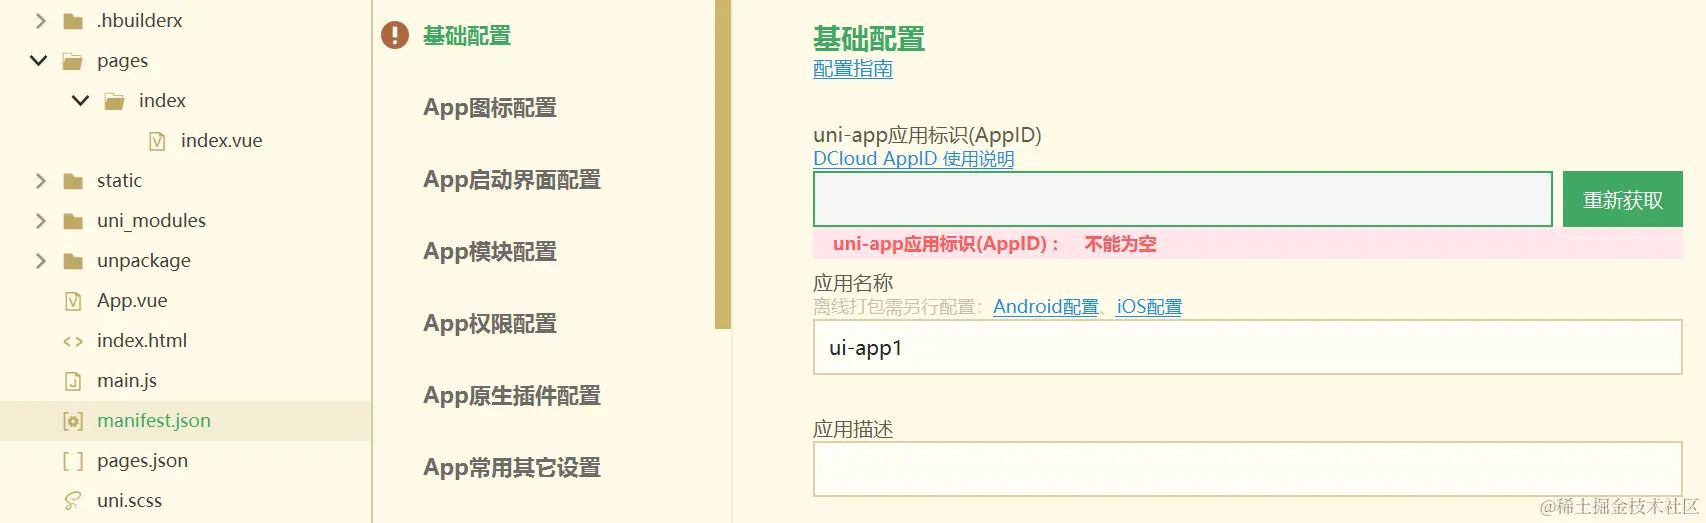Click the uni-app应用标识(AppID) label

tap(927, 135)
